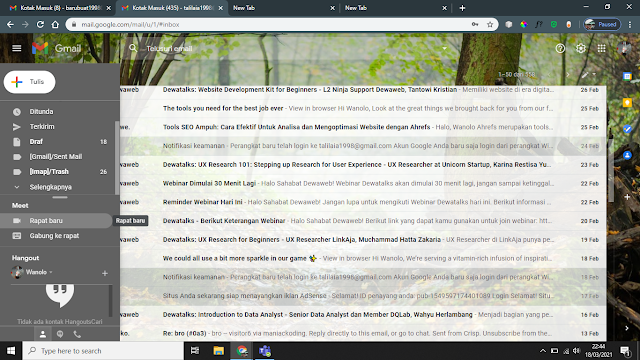640x360 pixels.
Task: Open the Gmail main menu hamburger icon
Action: pos(17,48)
